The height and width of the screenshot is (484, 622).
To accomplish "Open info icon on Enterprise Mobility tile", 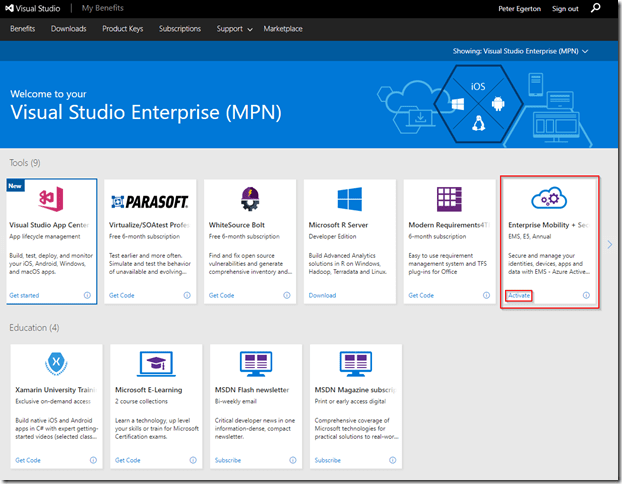I will pos(586,295).
